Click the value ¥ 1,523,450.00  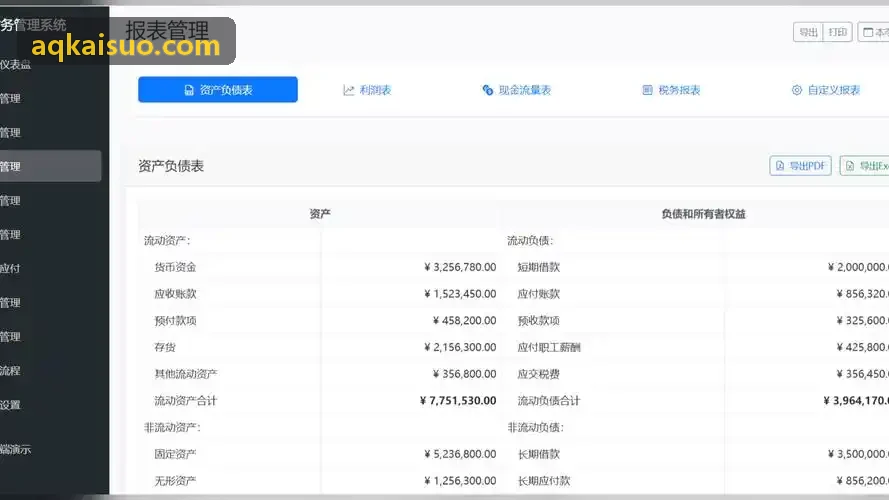(460, 294)
